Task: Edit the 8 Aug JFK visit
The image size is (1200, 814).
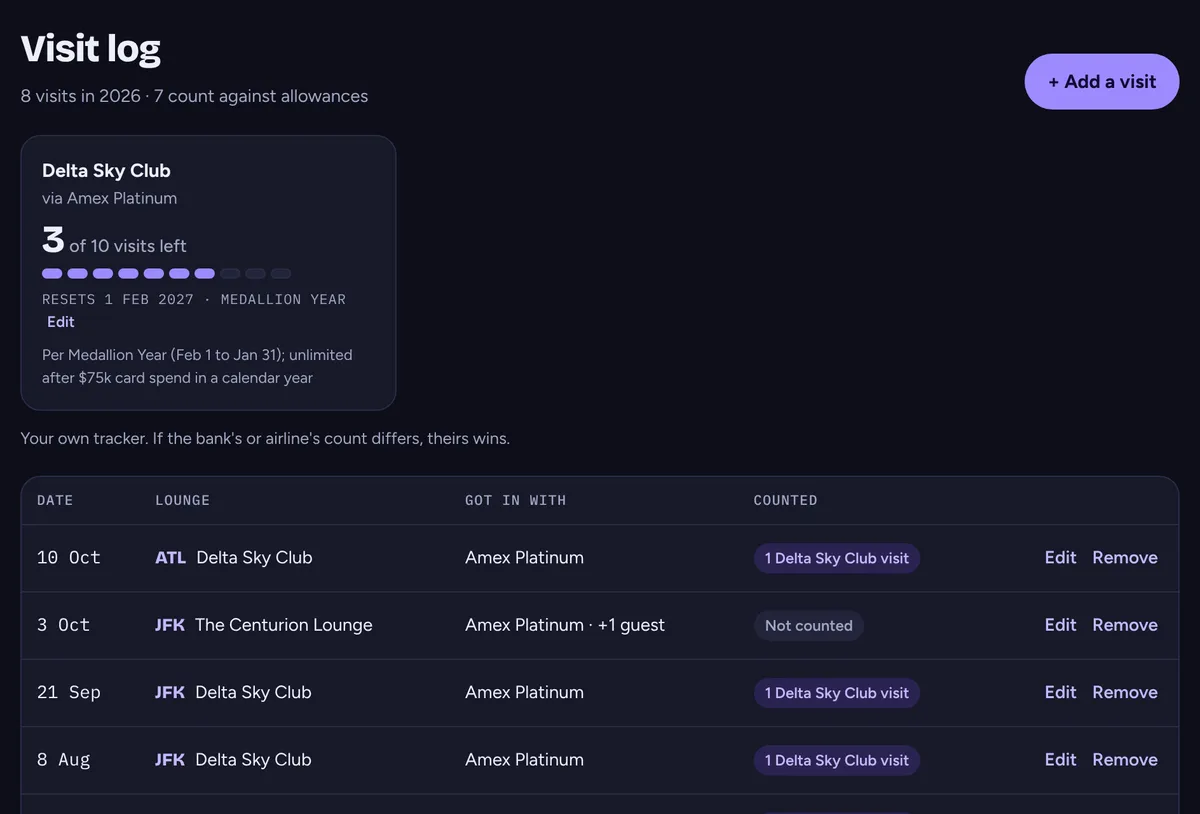Action: tap(1060, 760)
